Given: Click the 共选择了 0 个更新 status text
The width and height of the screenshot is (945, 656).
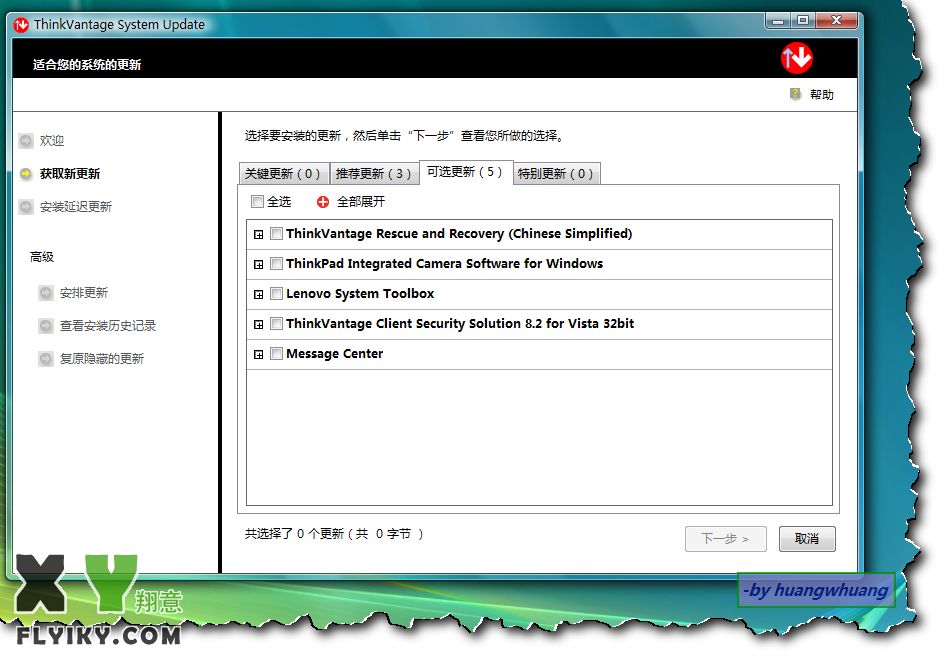Looking at the screenshot, I should coord(334,534).
